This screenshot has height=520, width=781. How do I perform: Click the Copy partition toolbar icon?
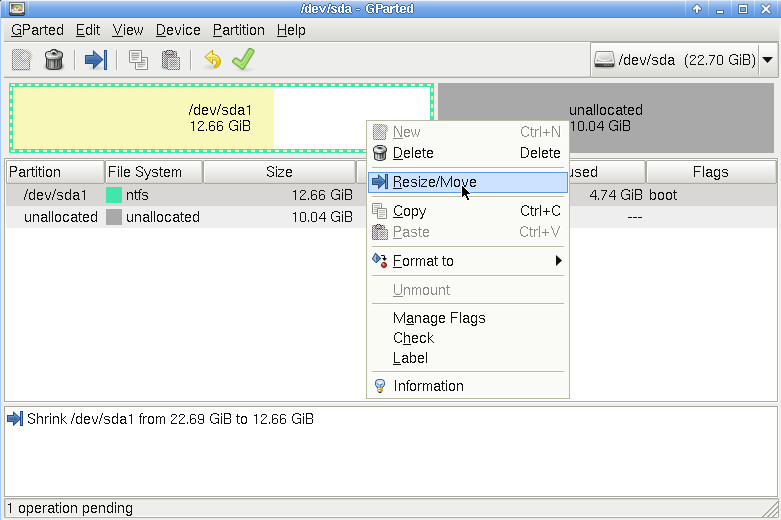pyautogui.click(x=138, y=60)
